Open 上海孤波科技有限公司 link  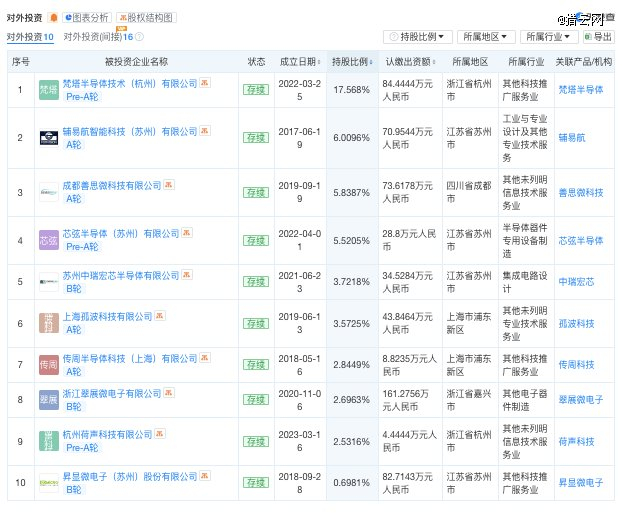pos(108,317)
